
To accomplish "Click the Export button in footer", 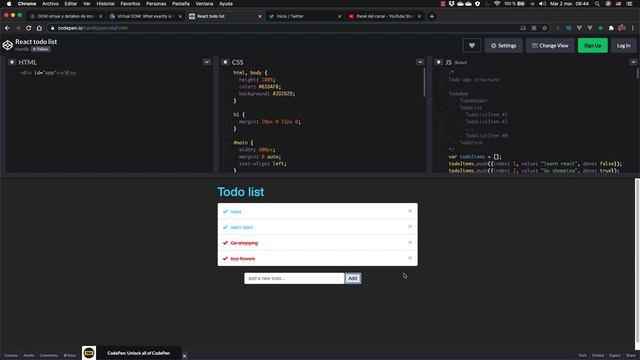I will pos(615,356).
